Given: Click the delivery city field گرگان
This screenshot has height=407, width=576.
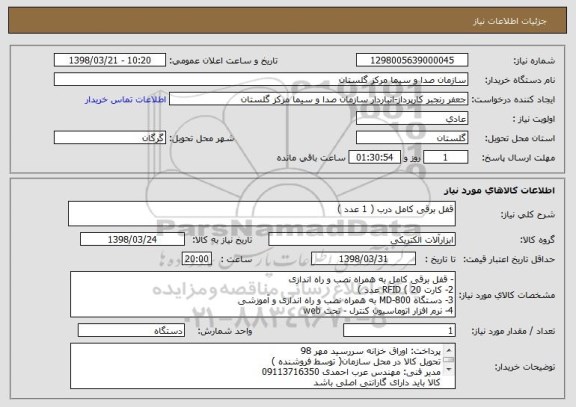Looking at the screenshot, I should pyautogui.click(x=110, y=138).
